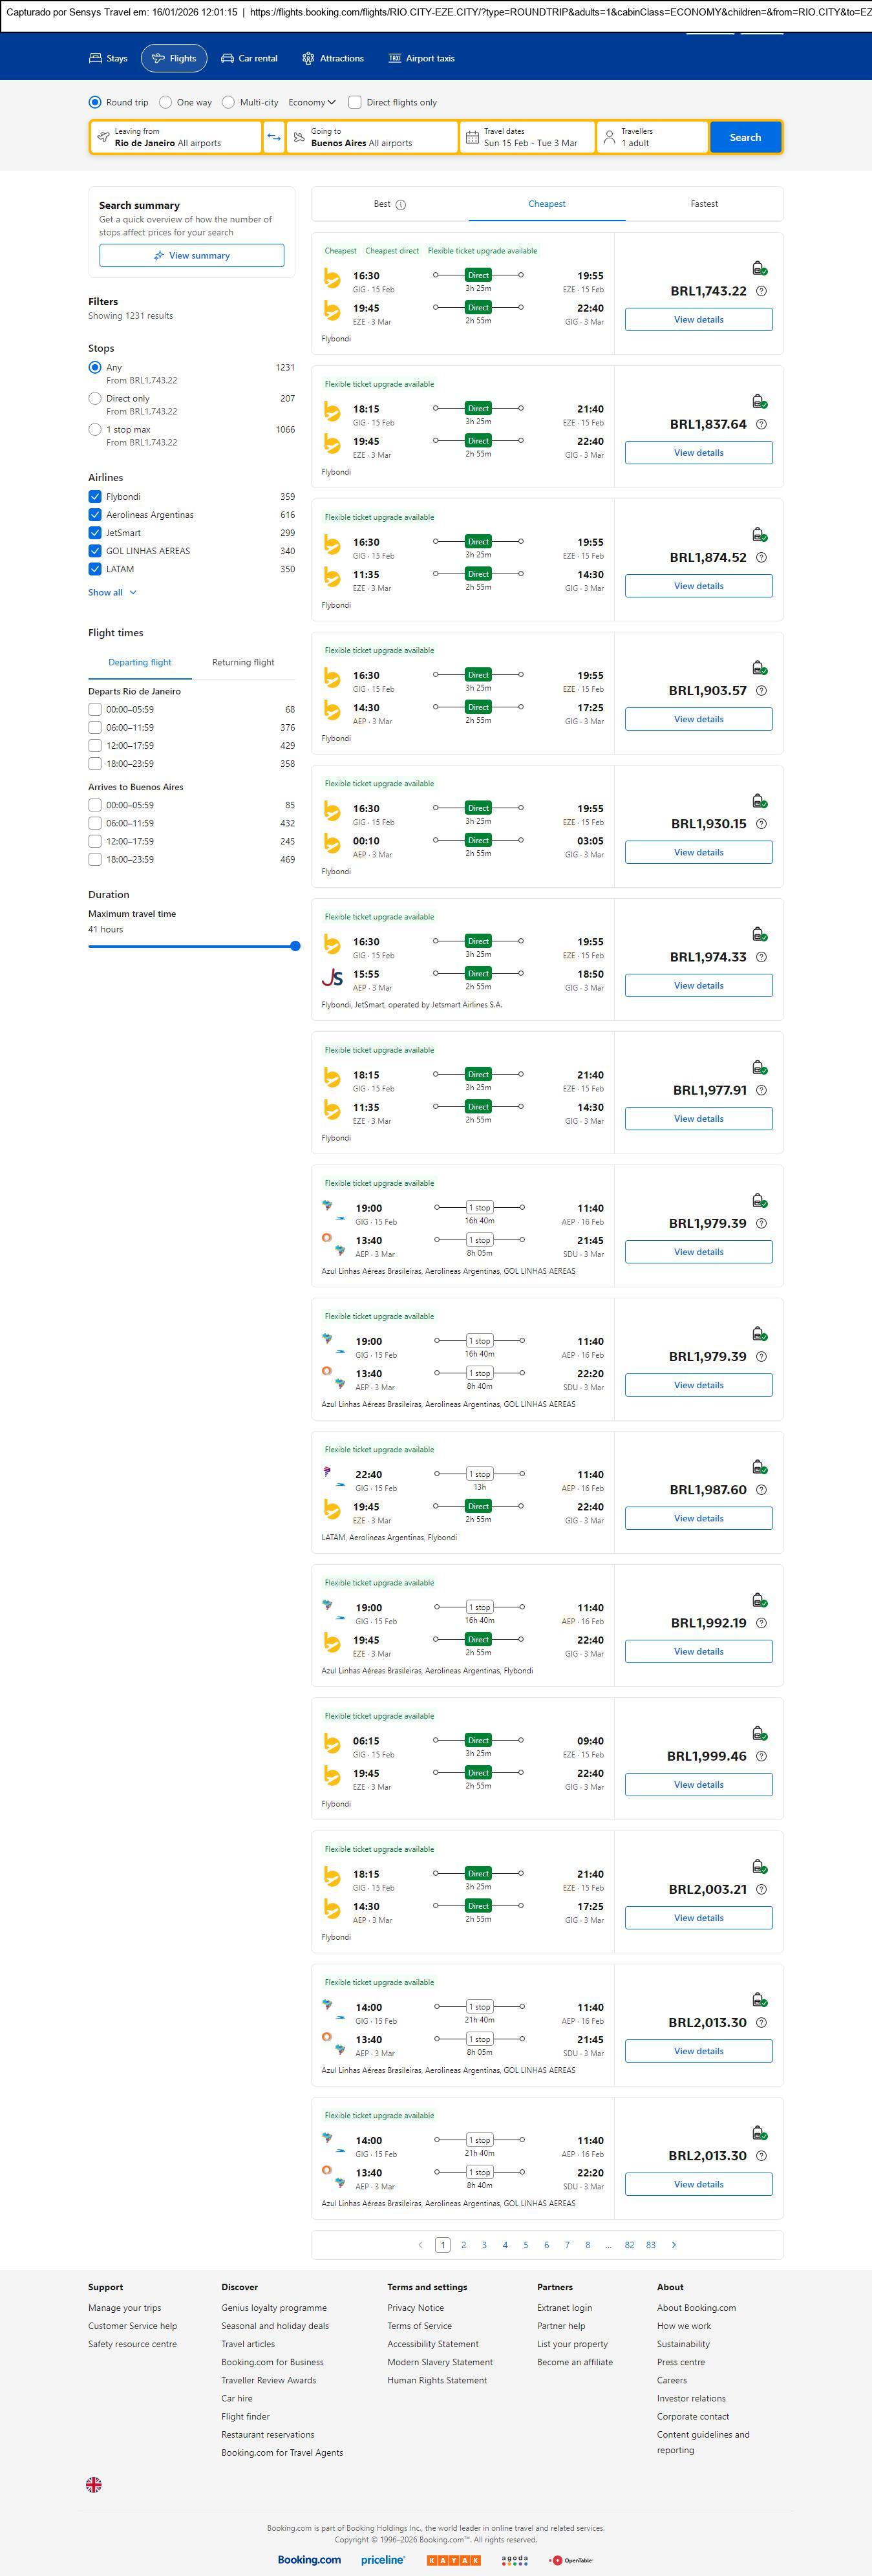Click the luggage icon above BRL1,837.64
872x2576 pixels.
coord(759,401)
